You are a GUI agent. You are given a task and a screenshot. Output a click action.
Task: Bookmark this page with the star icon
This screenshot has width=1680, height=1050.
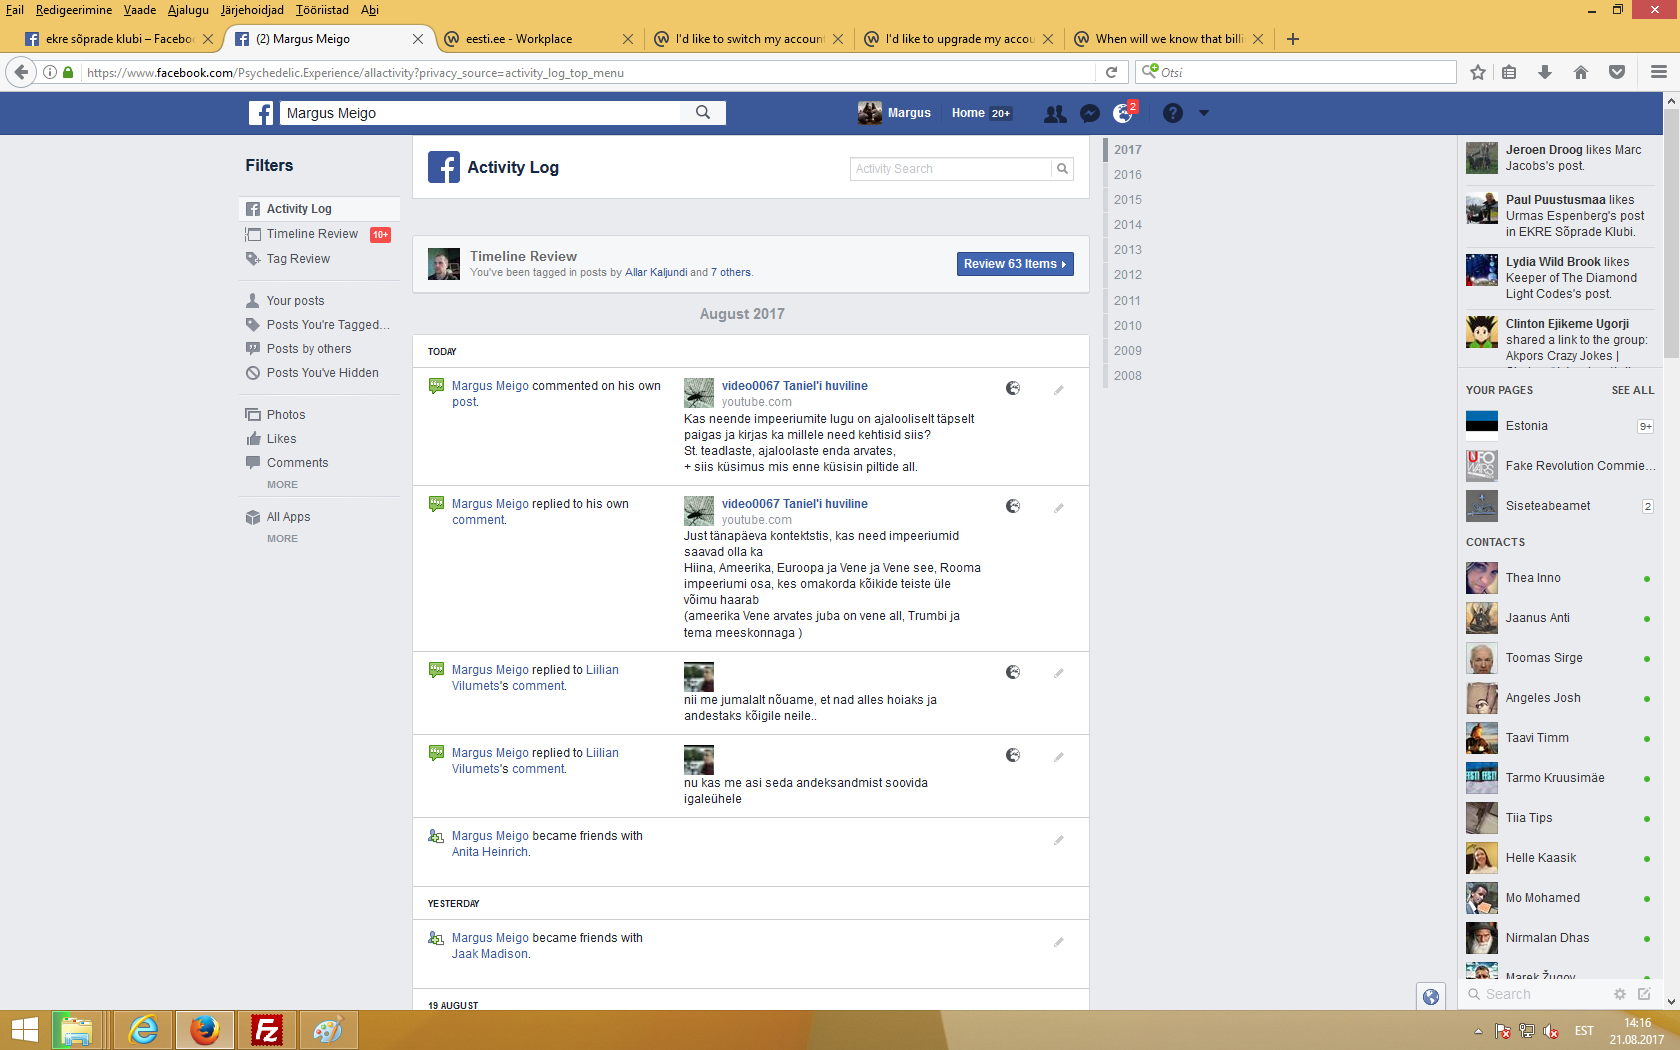pos(1478,72)
